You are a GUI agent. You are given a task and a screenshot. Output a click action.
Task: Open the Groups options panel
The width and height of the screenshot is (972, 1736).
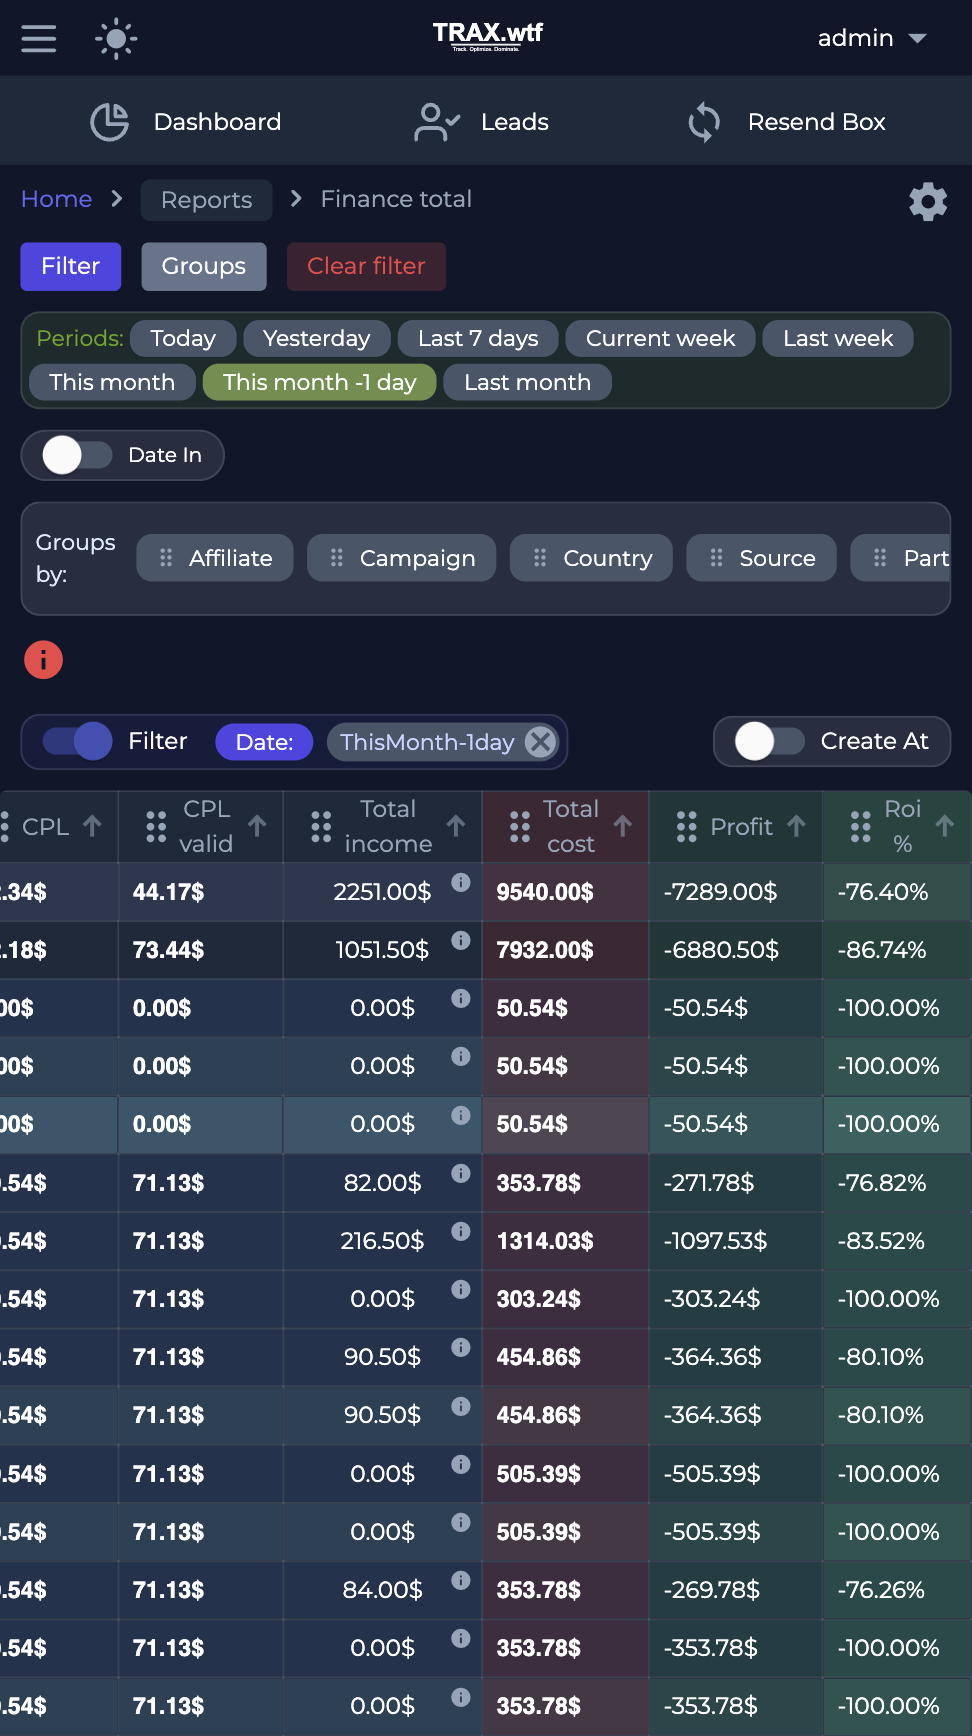tap(204, 266)
